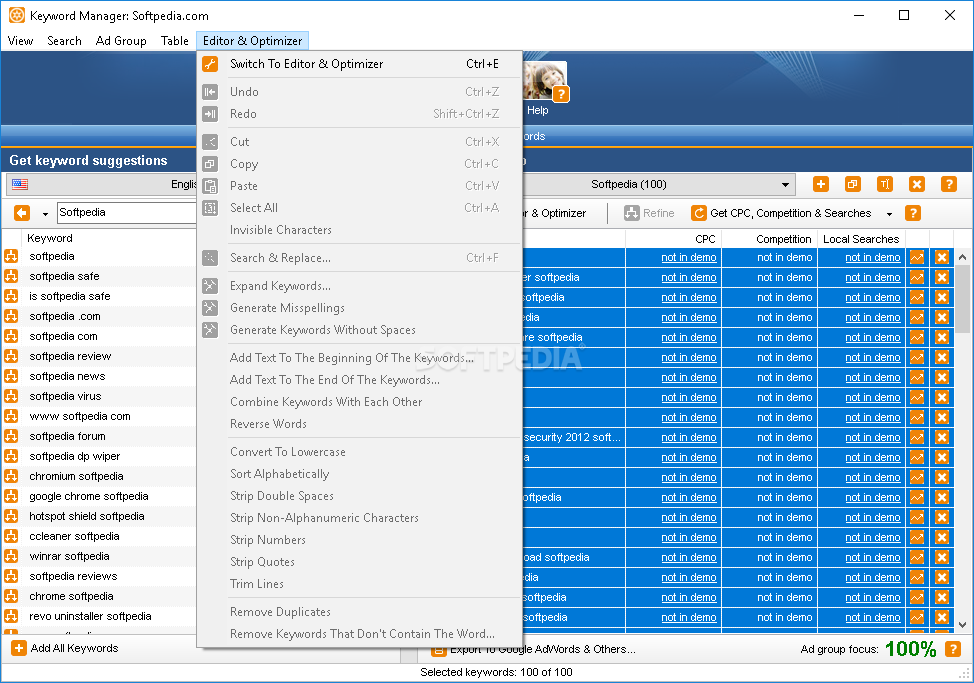
Task: Click the Help icon with girl photo
Action: click(545, 81)
